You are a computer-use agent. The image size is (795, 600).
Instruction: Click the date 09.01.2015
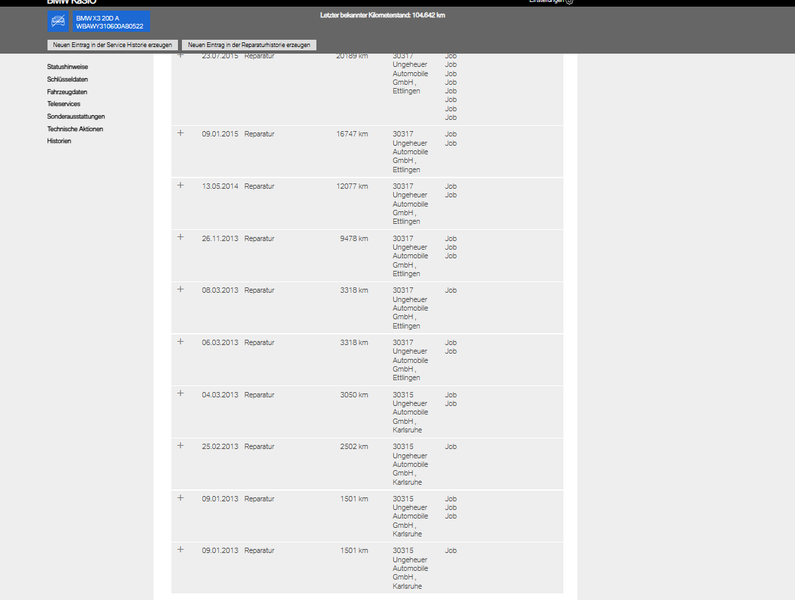point(220,134)
